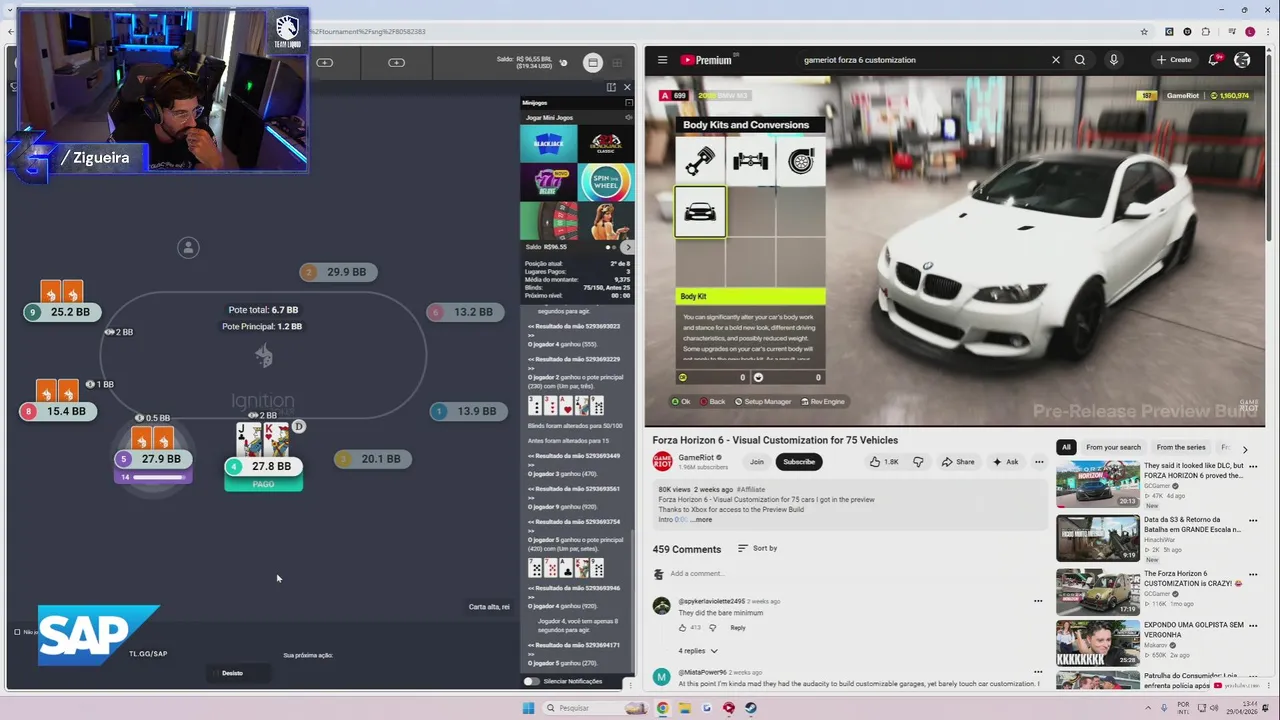Clear the YouTube search box text

1055,60
